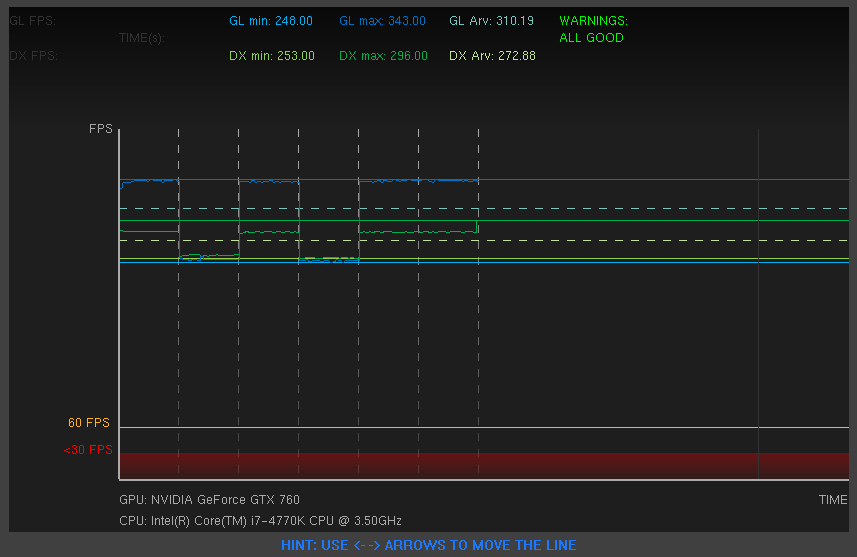Click the WARNINGS label
Viewport: 857px width, 557px height.
click(x=594, y=21)
